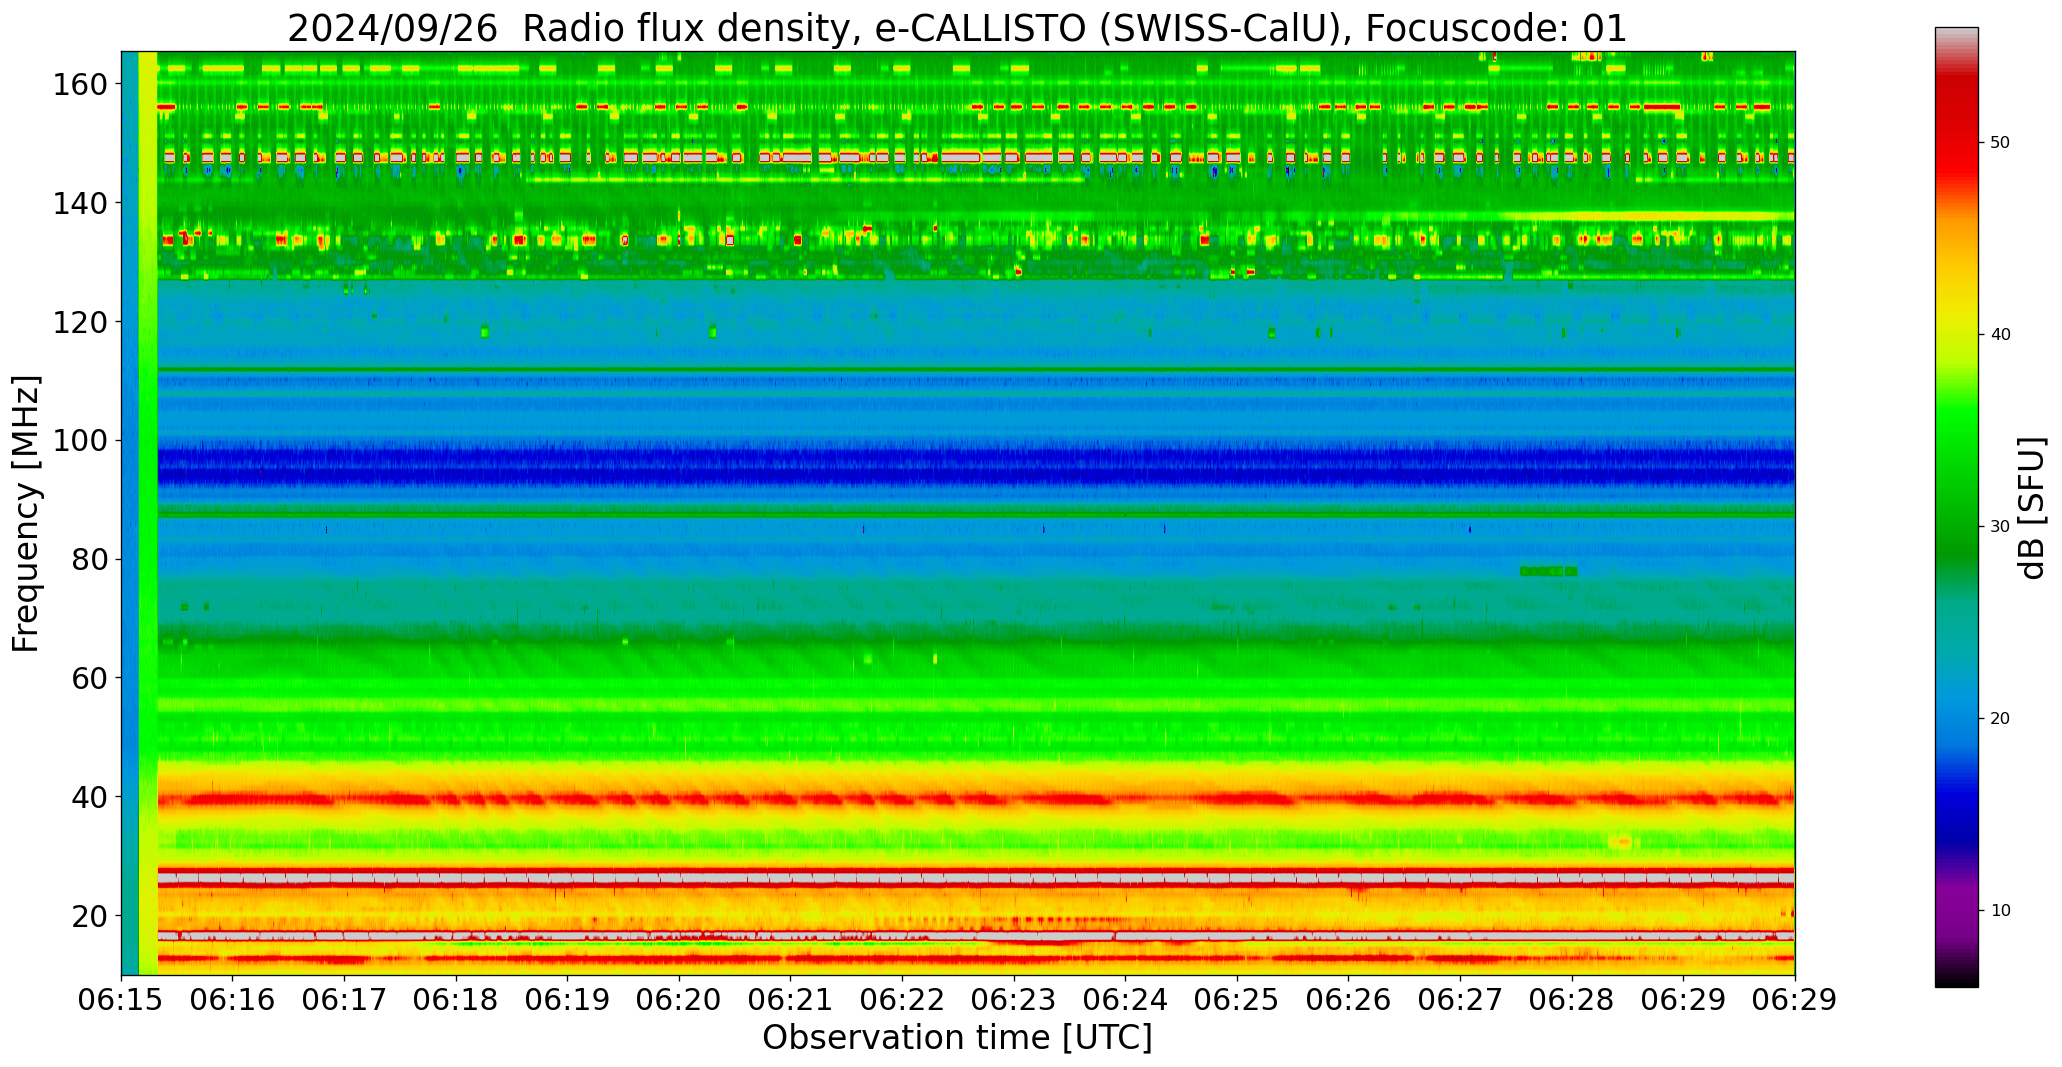The width and height of the screenshot is (2062, 1067).
Task: Click the Frequency [MHz] axis label
Action: [27, 513]
